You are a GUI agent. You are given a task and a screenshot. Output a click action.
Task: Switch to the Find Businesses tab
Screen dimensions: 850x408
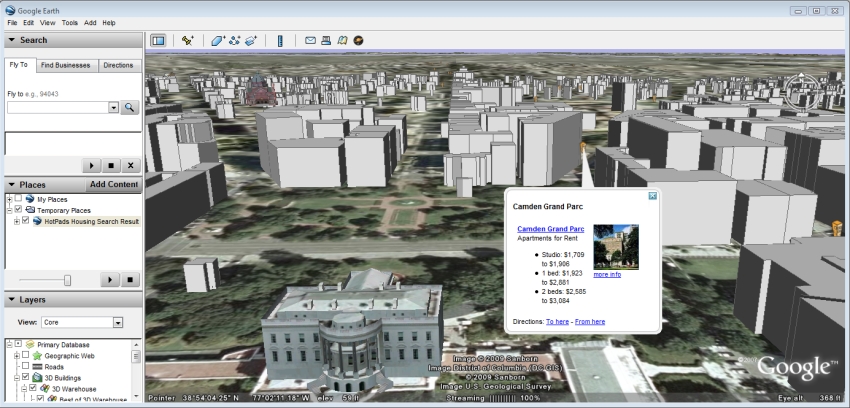[x=66, y=66]
